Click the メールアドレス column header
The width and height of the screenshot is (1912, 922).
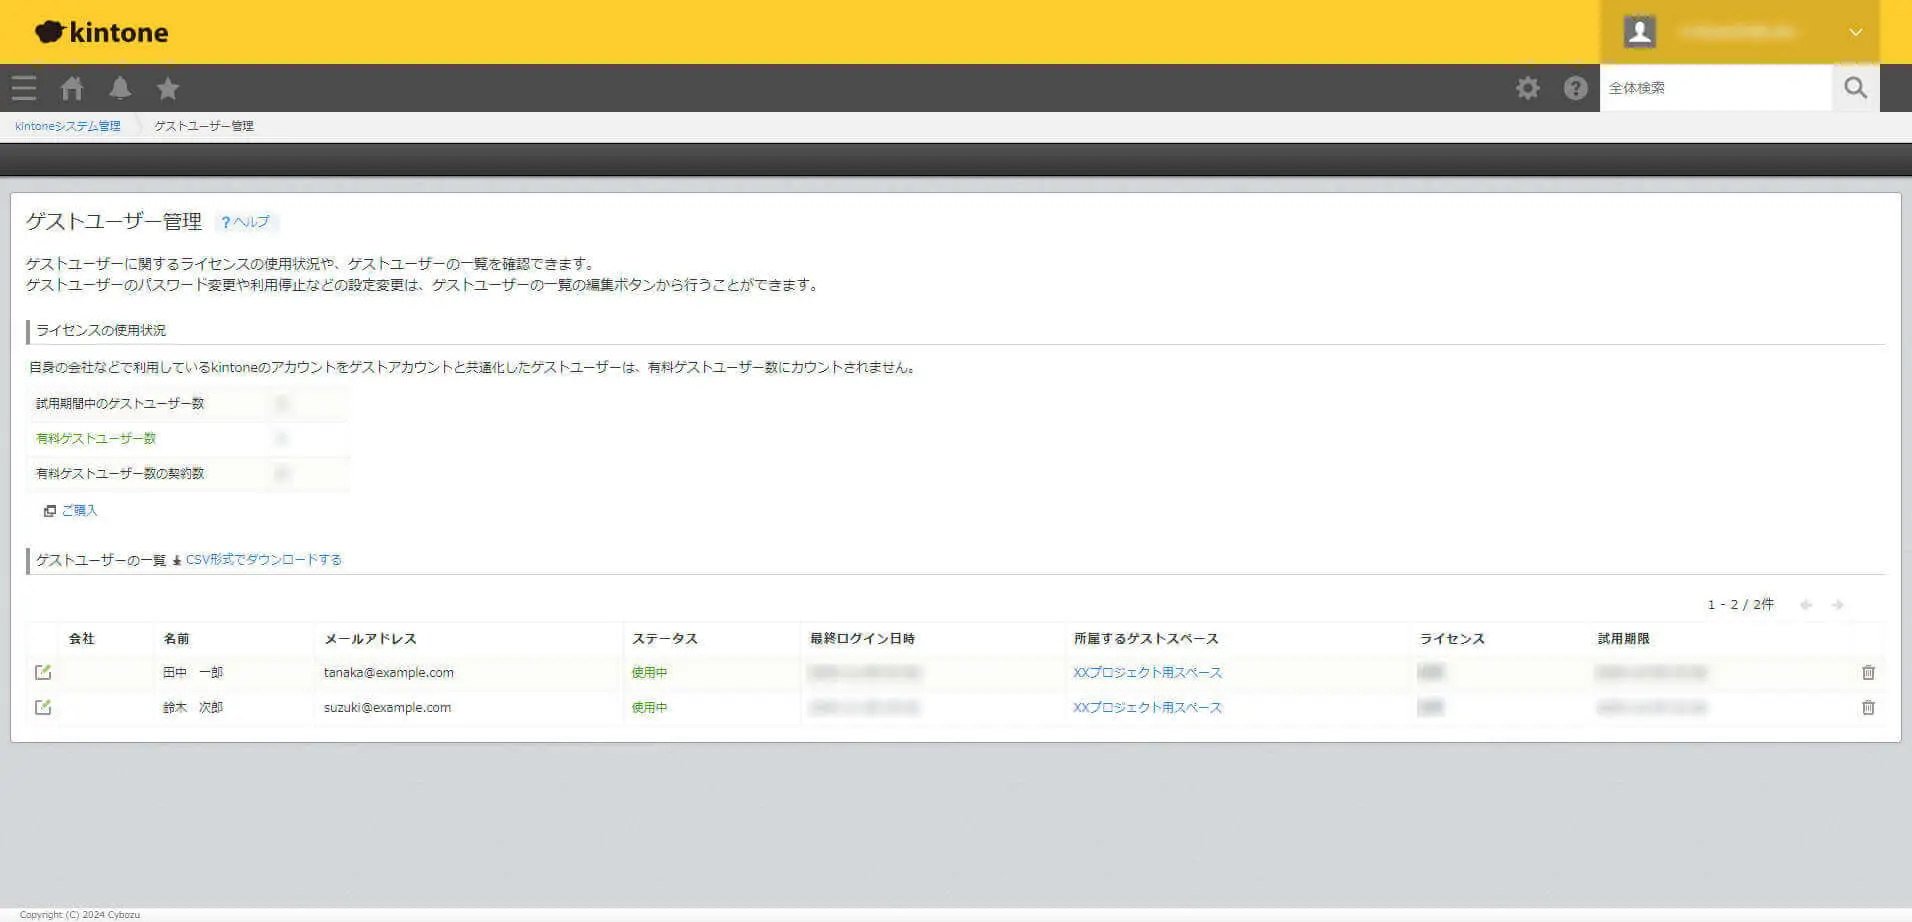370,638
